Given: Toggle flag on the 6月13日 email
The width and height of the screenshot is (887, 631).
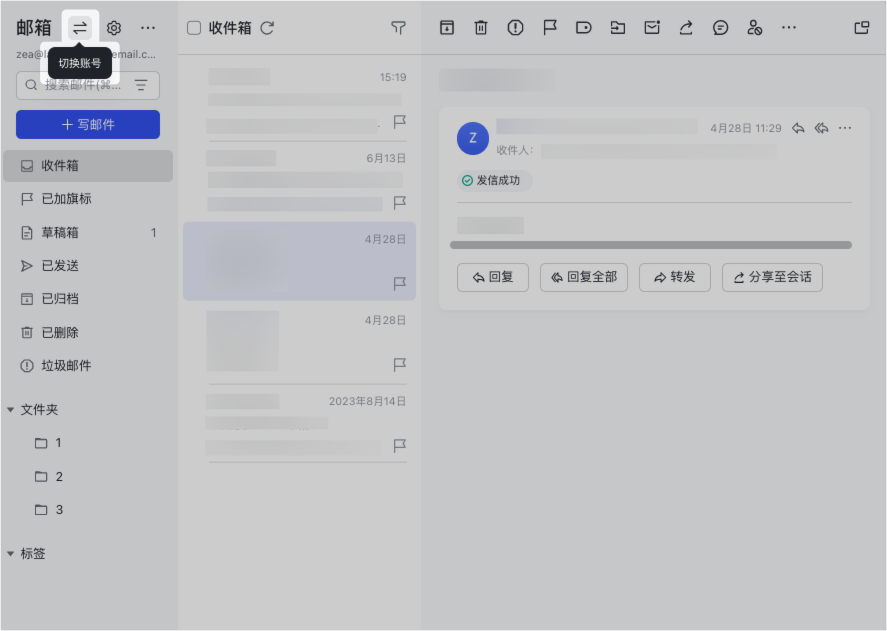Looking at the screenshot, I should (400, 203).
